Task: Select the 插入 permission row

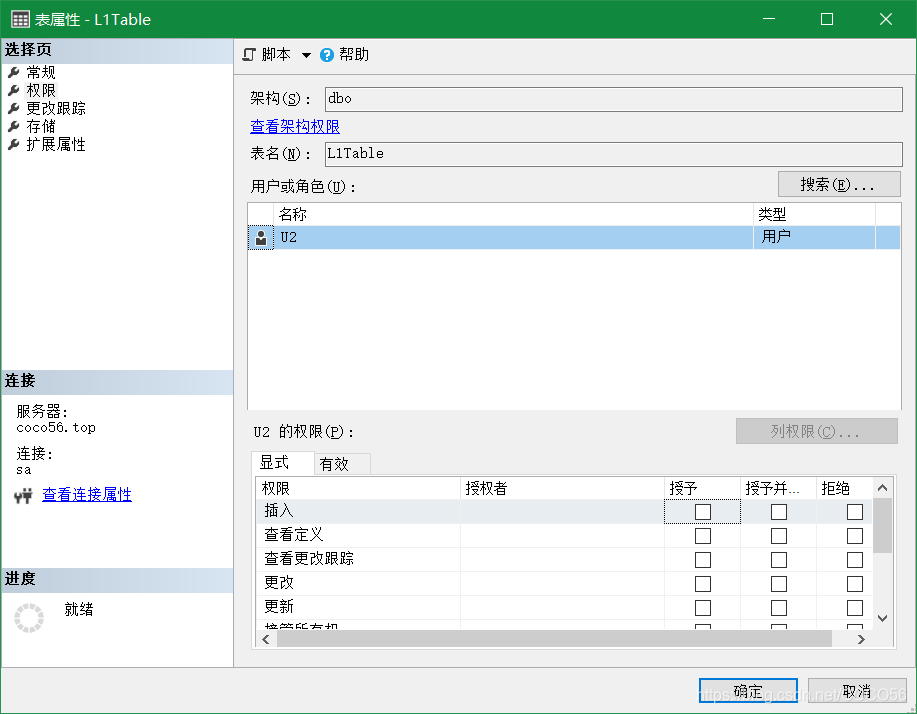Action: tap(564, 512)
